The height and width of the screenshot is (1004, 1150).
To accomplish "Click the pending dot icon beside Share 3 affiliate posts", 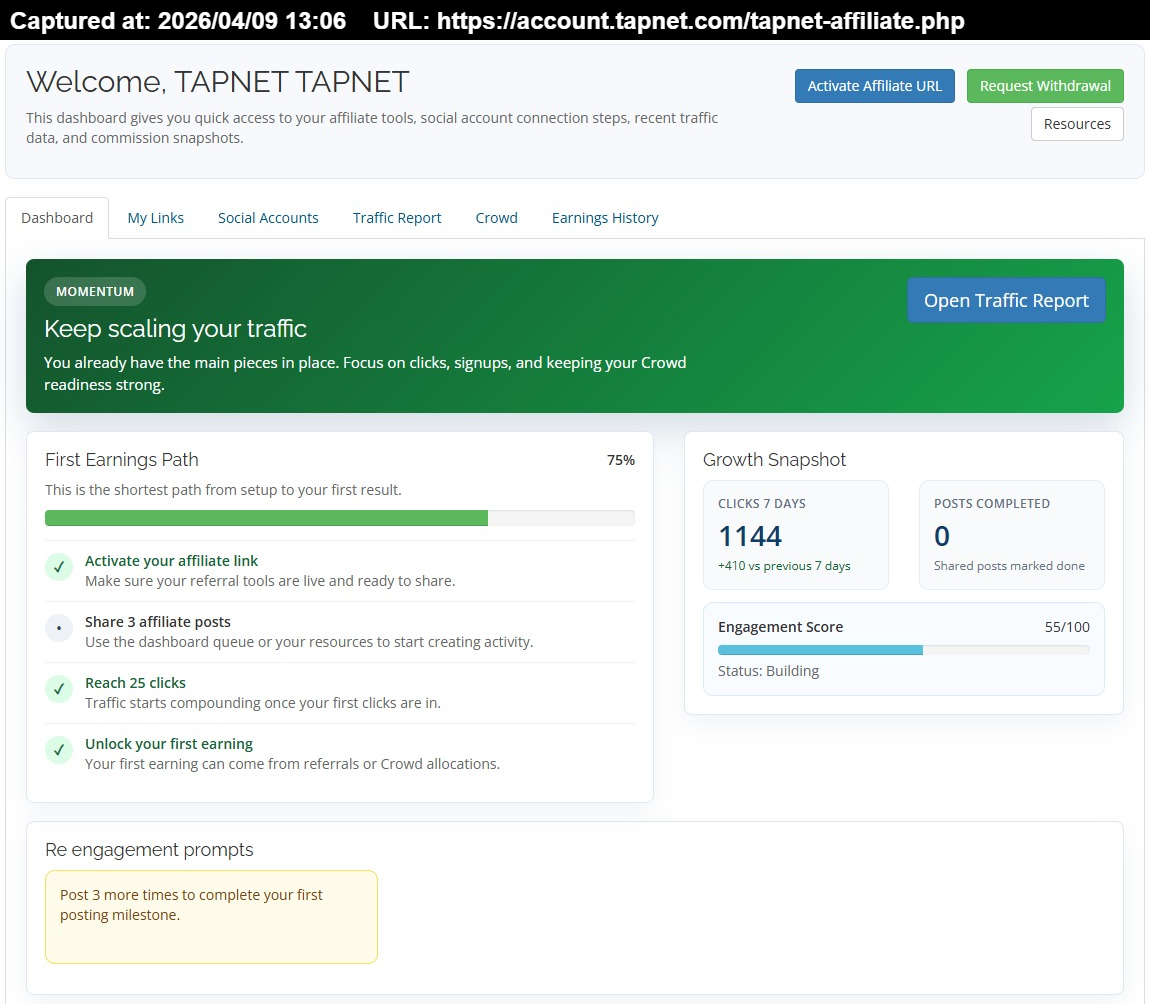I will [x=59, y=628].
